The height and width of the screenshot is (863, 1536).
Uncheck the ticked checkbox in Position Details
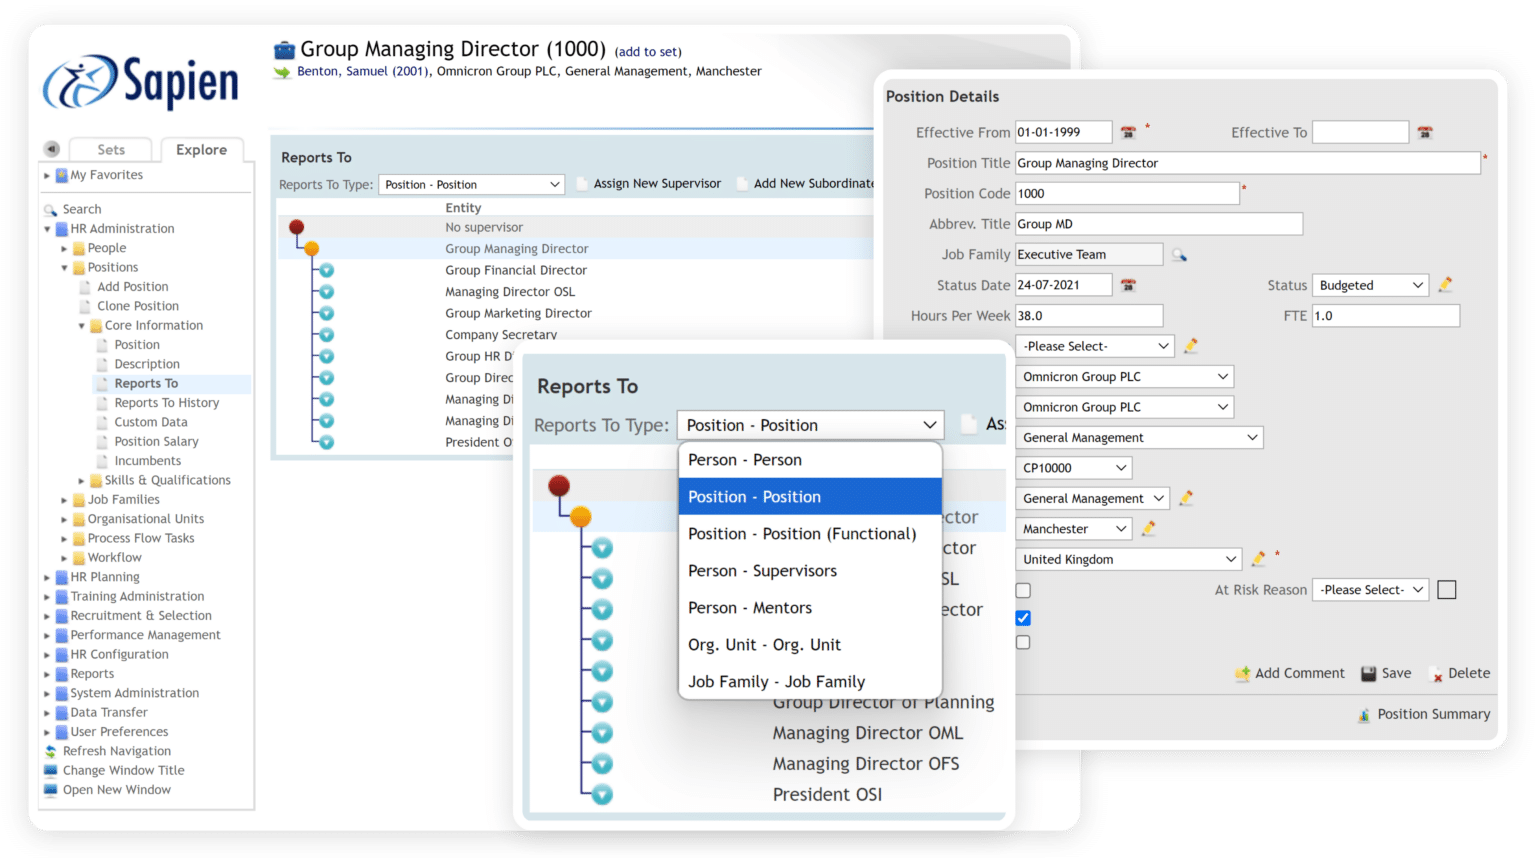1023,618
